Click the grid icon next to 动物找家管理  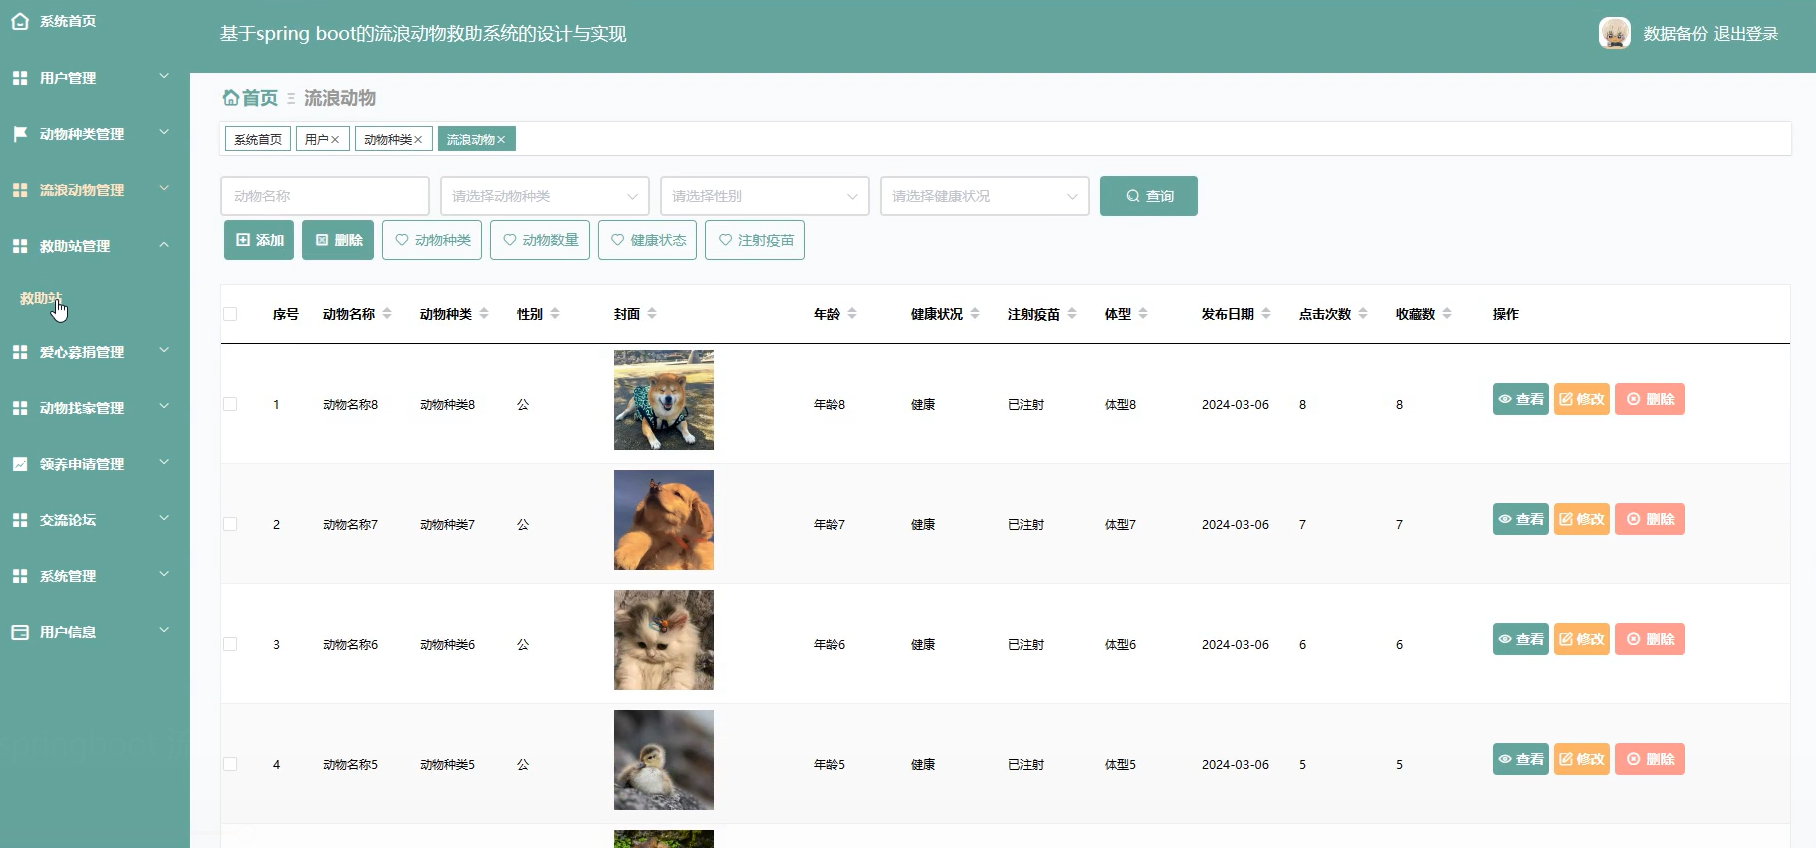[x=20, y=407]
